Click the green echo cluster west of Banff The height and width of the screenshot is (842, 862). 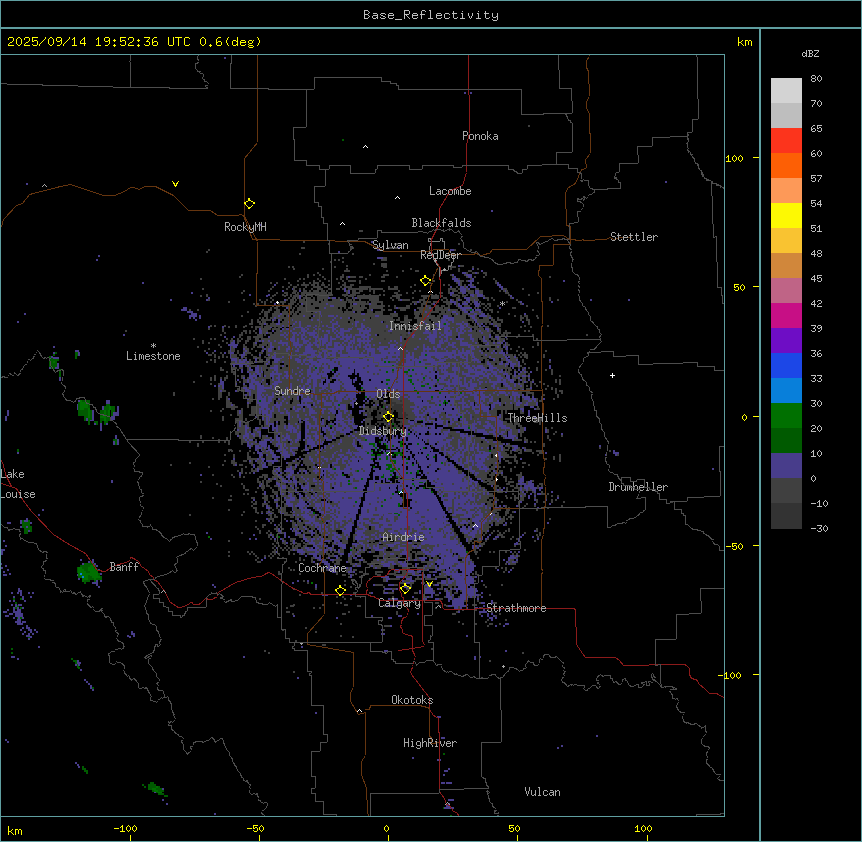89,572
